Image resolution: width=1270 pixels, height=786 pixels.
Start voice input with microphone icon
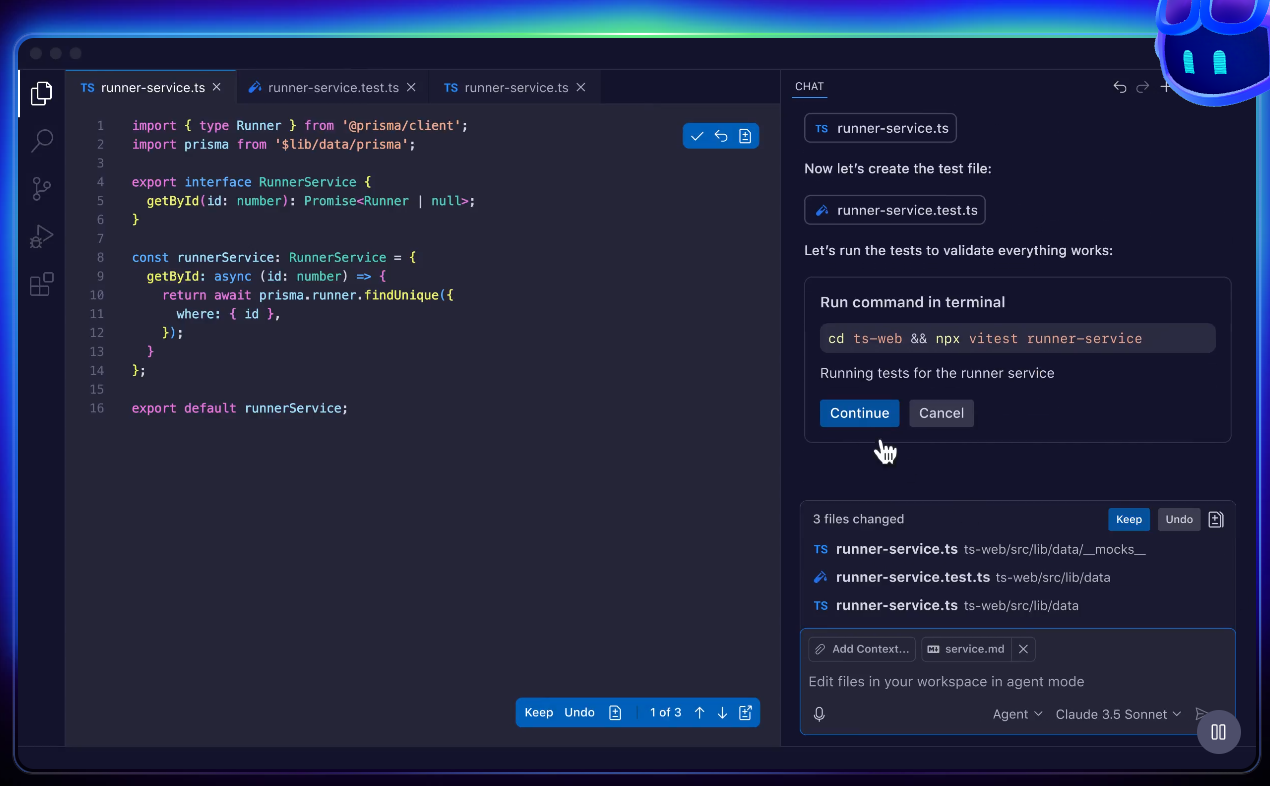819,714
